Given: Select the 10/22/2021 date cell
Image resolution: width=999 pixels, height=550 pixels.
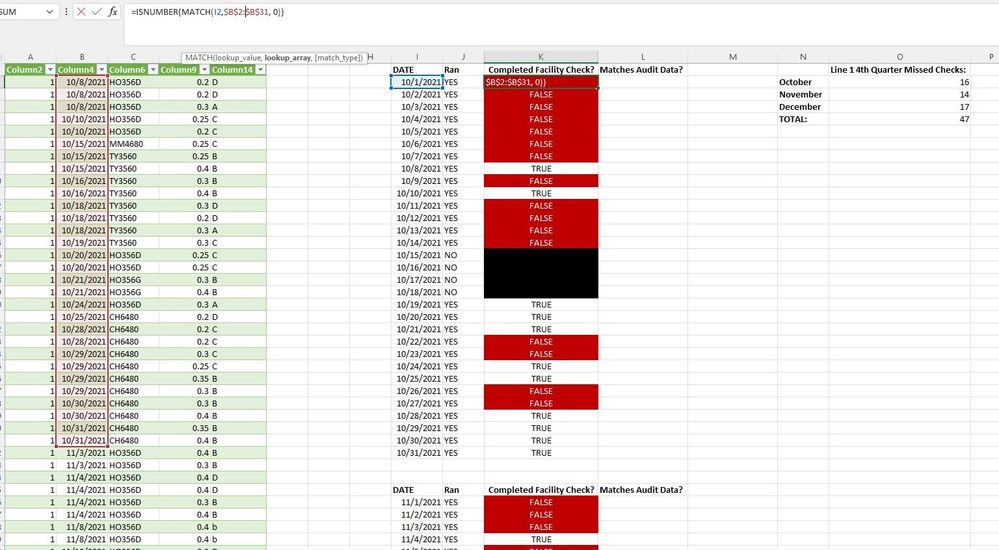Looking at the screenshot, I should coord(417,342).
